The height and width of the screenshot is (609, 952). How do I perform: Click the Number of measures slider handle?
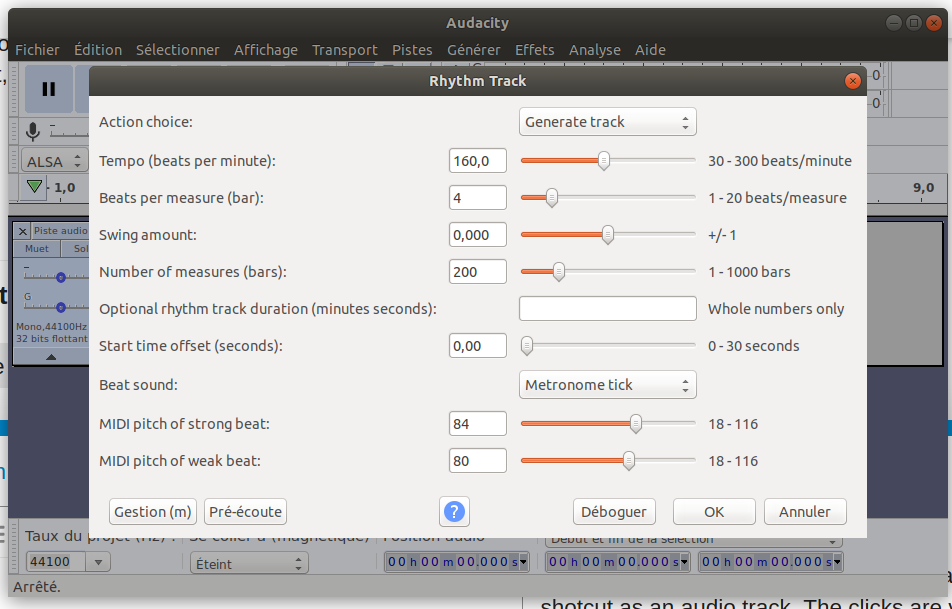click(559, 272)
